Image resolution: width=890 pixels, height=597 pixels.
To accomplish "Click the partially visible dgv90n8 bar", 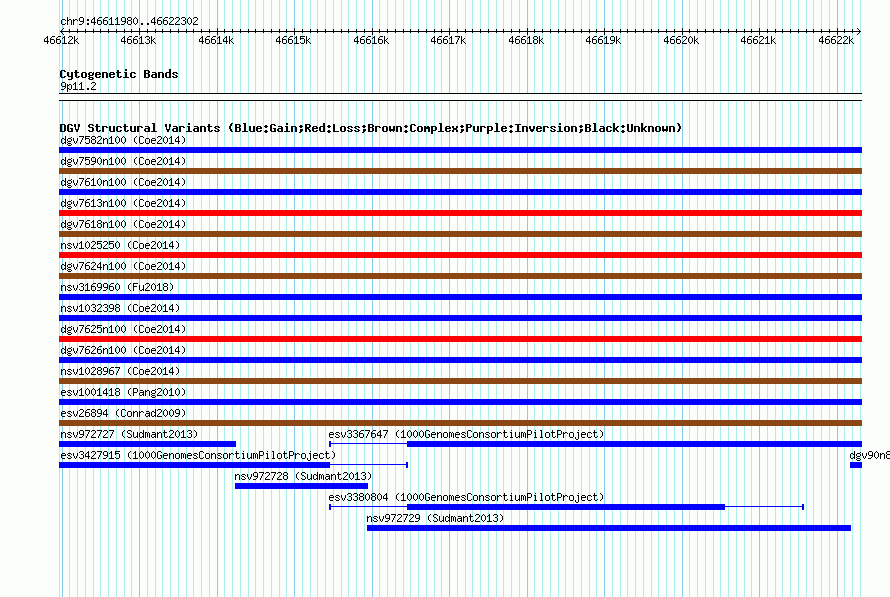I will coord(856,465).
